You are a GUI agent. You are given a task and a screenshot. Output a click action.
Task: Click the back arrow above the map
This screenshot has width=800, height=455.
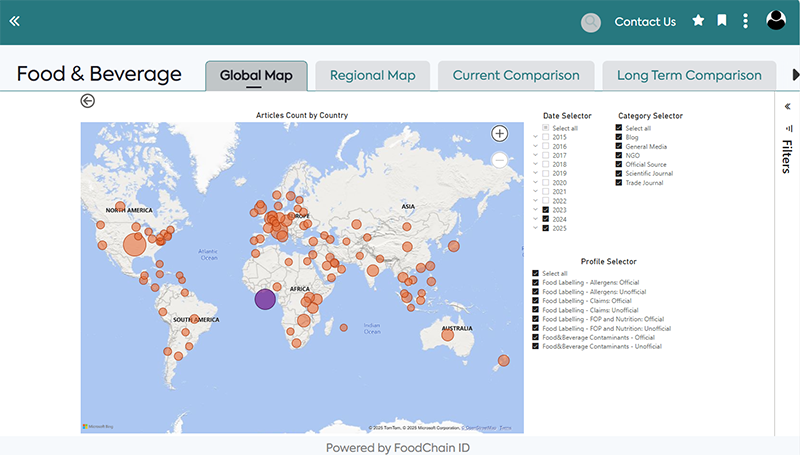88,100
